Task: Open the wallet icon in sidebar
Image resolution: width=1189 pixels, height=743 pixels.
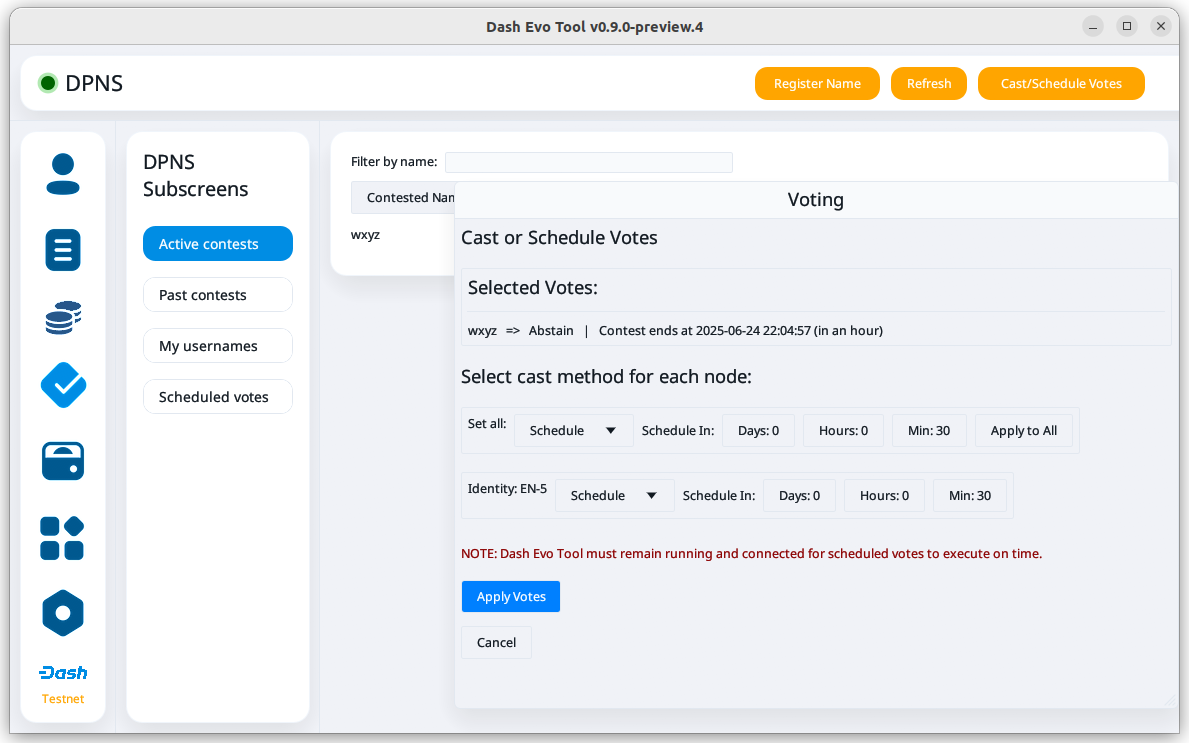Action: coord(63,461)
